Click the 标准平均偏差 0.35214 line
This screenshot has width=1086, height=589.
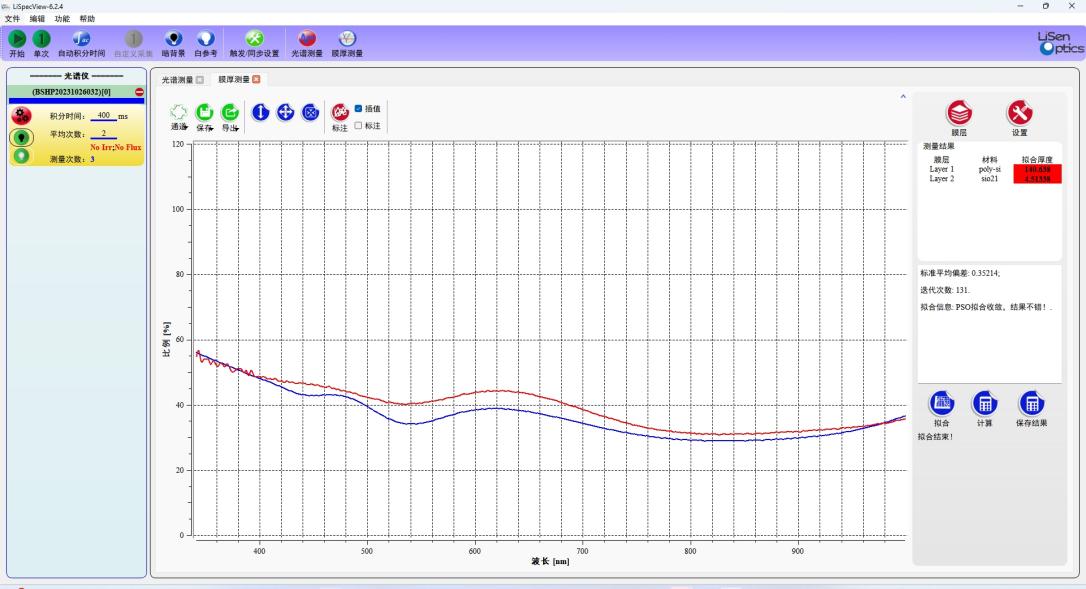960,273
